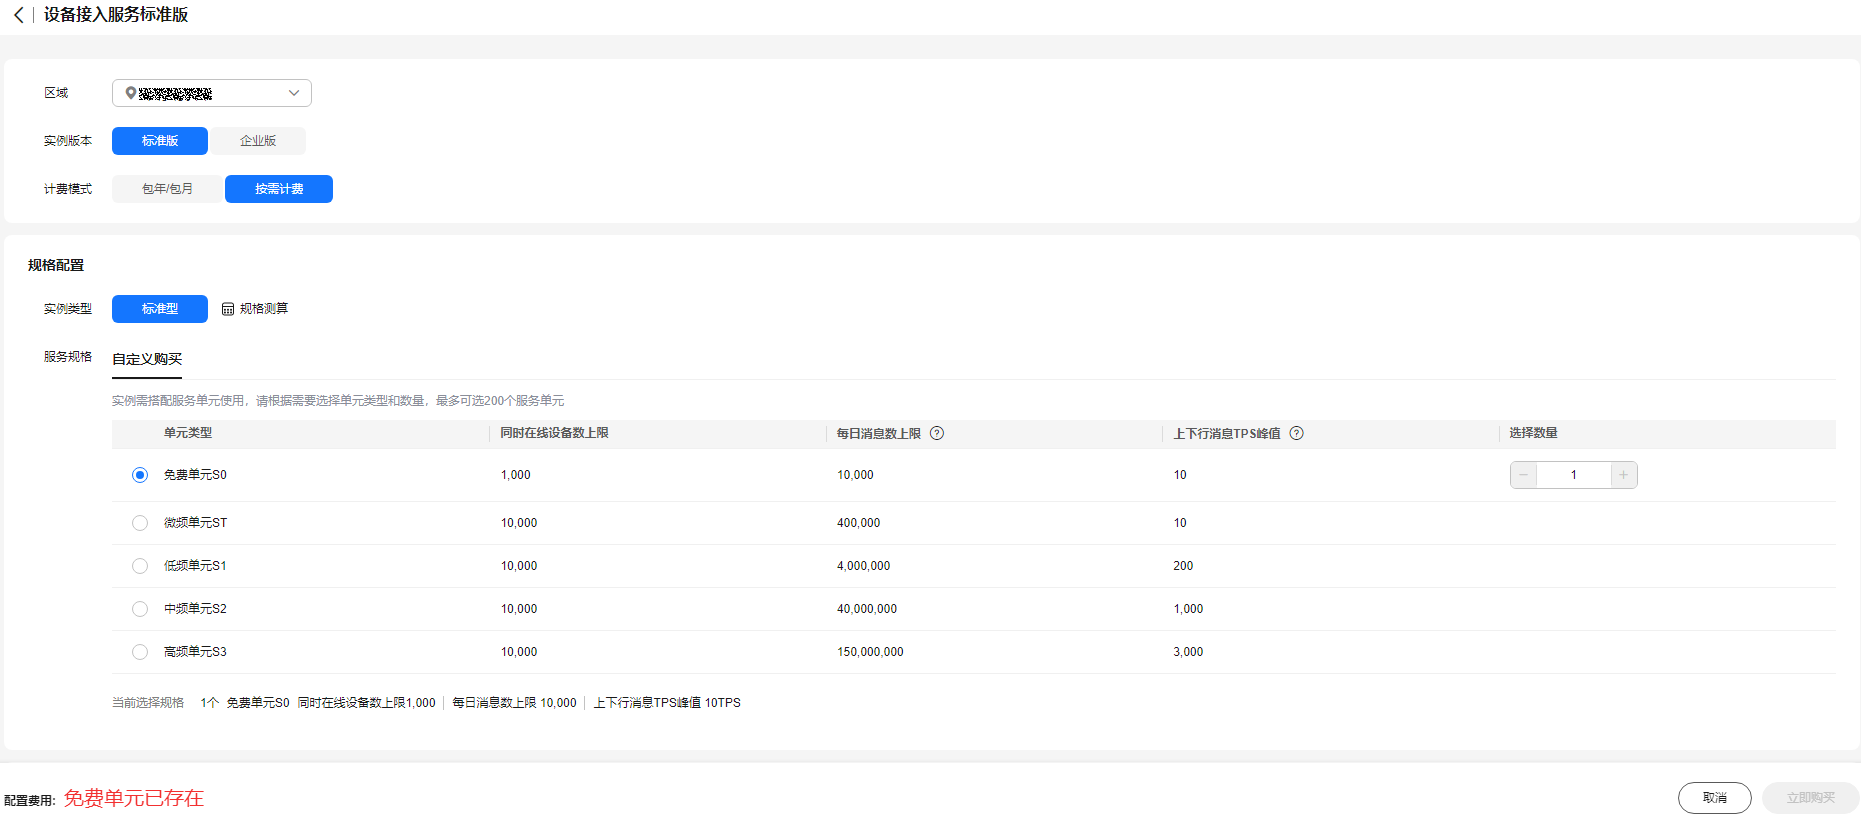Select the 微频单元ST radio button
Screen dimensions: 1861x821
(140, 523)
